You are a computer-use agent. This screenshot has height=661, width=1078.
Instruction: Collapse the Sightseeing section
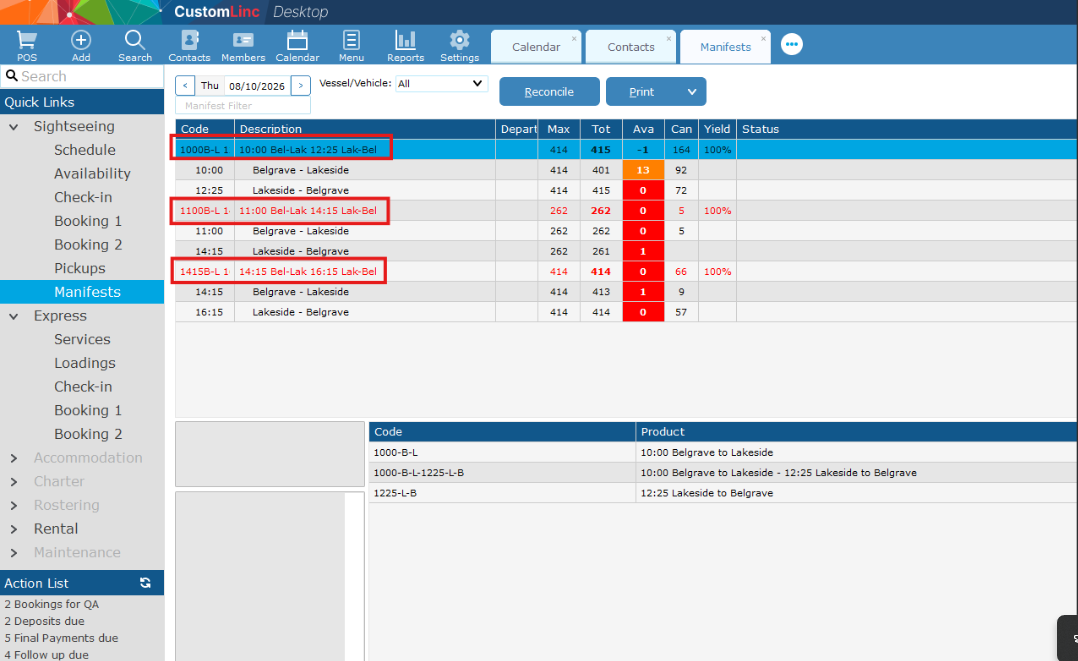point(14,127)
